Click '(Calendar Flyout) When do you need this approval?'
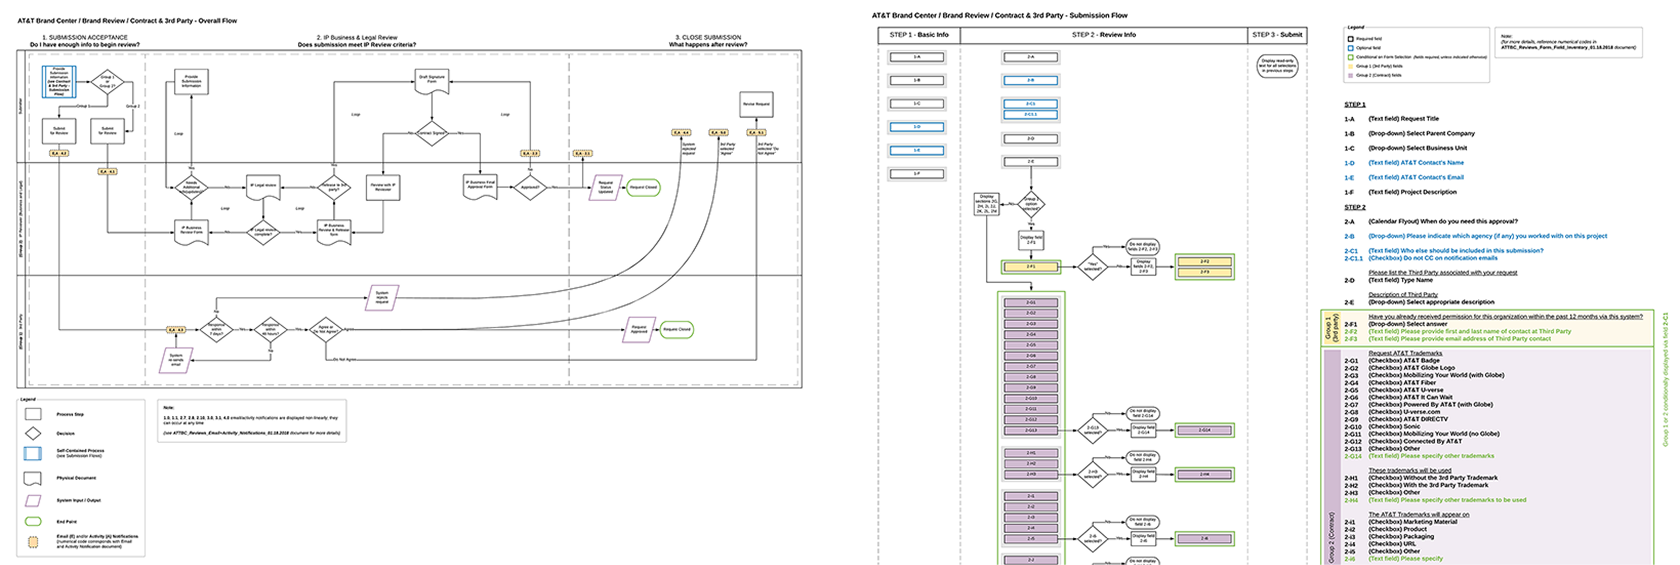 [x=1443, y=221]
